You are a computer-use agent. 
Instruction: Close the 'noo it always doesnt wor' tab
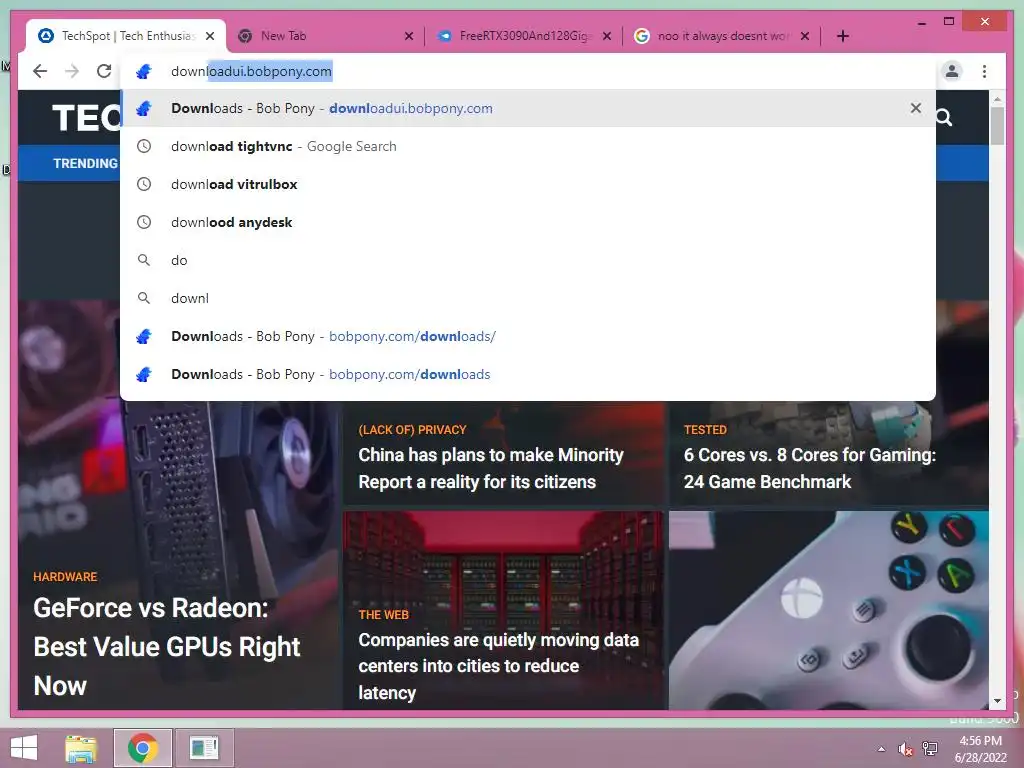[805, 36]
